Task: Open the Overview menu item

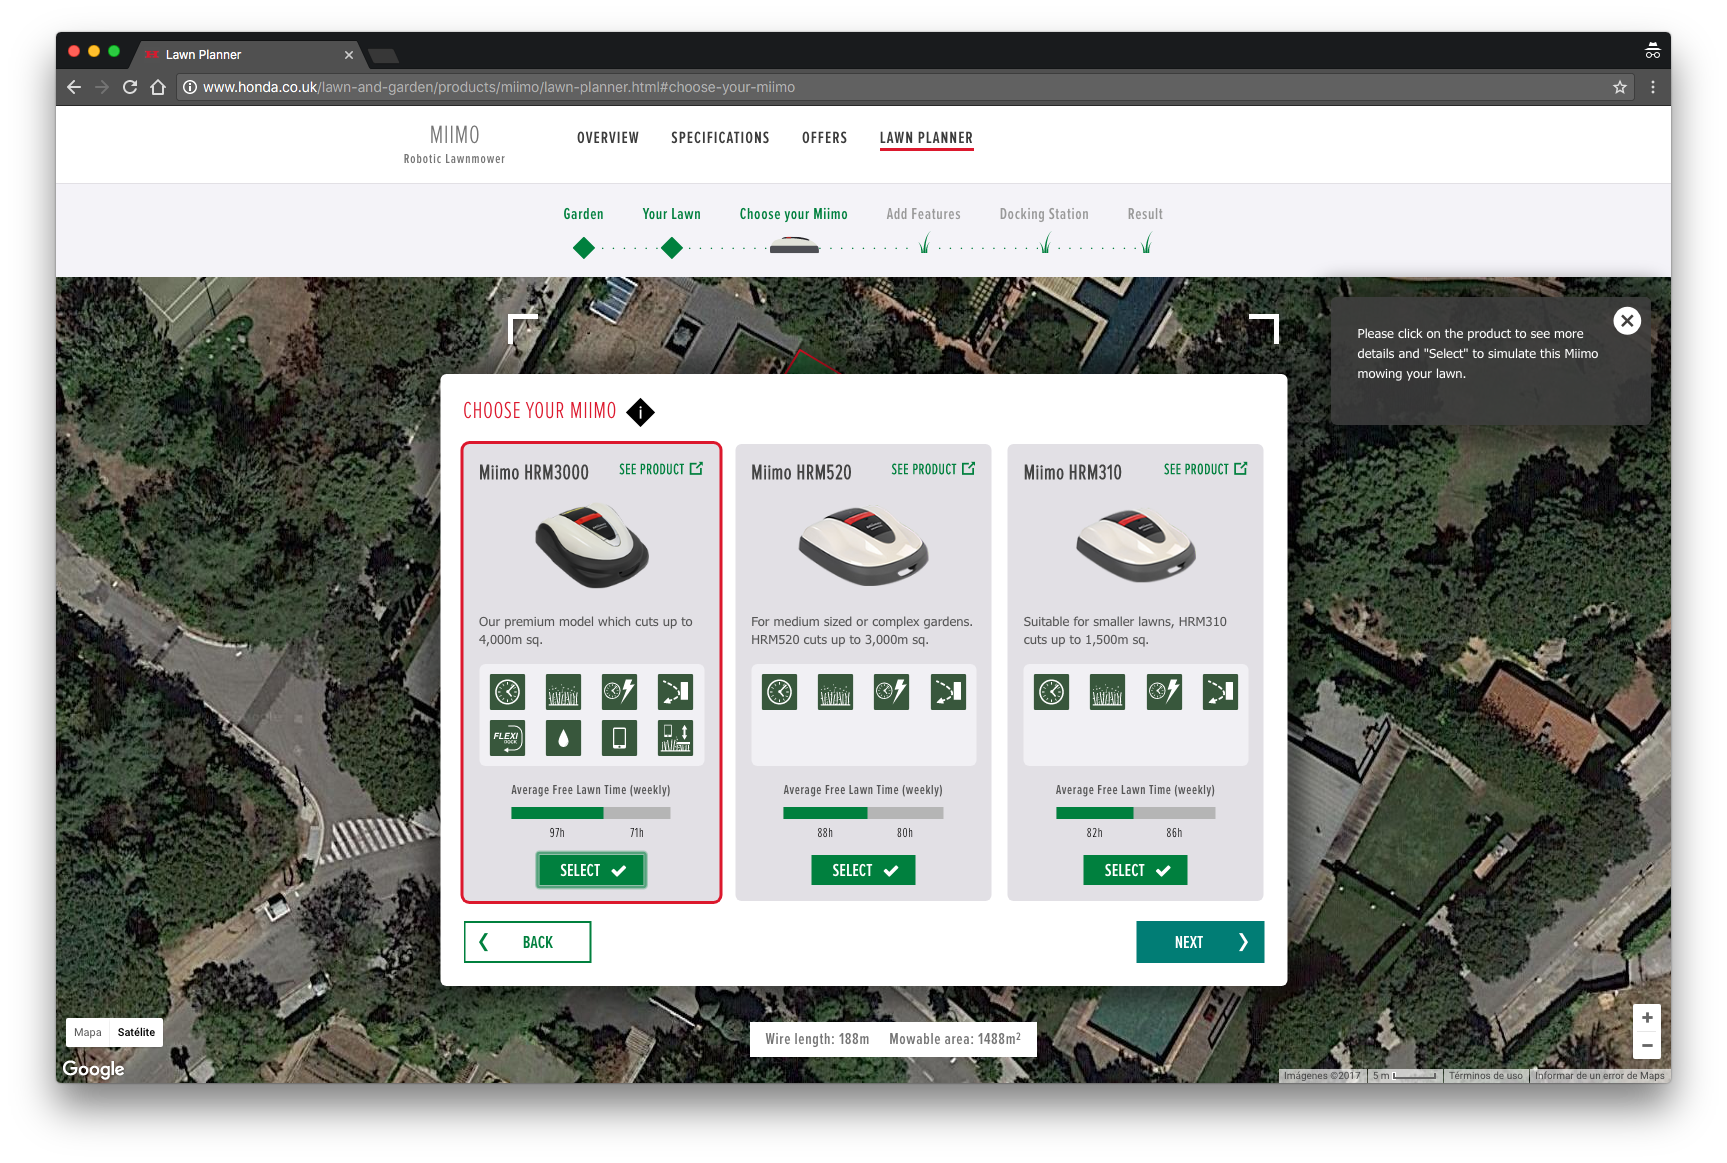Action: coord(608,138)
